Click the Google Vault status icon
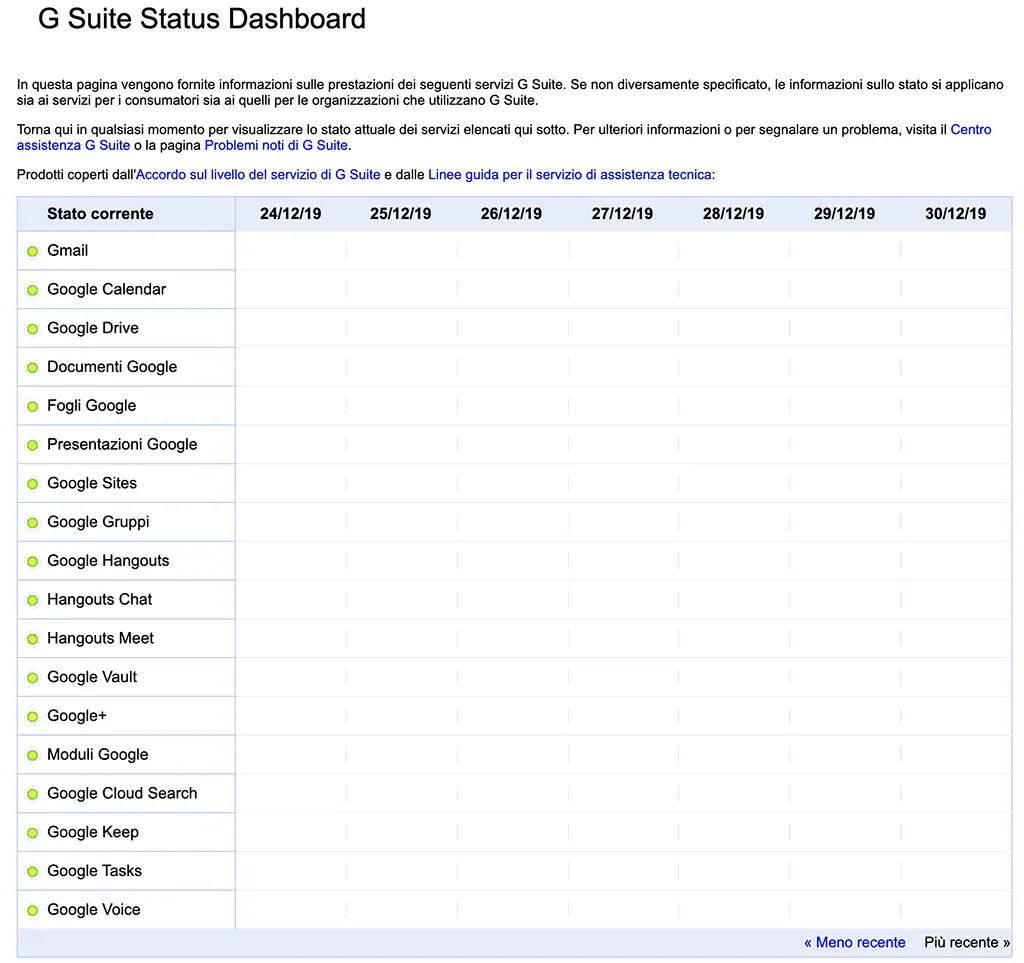Viewport: 1024px width, 963px height. (32, 678)
